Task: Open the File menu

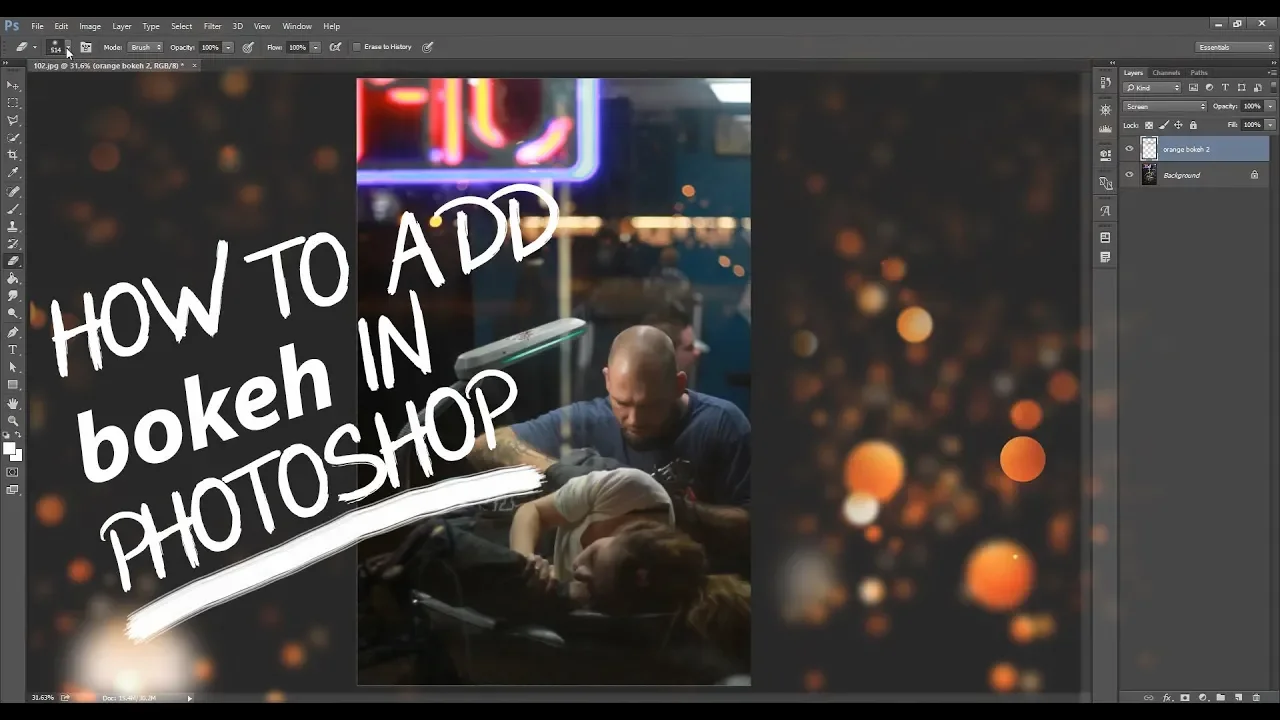Action: tap(37, 26)
